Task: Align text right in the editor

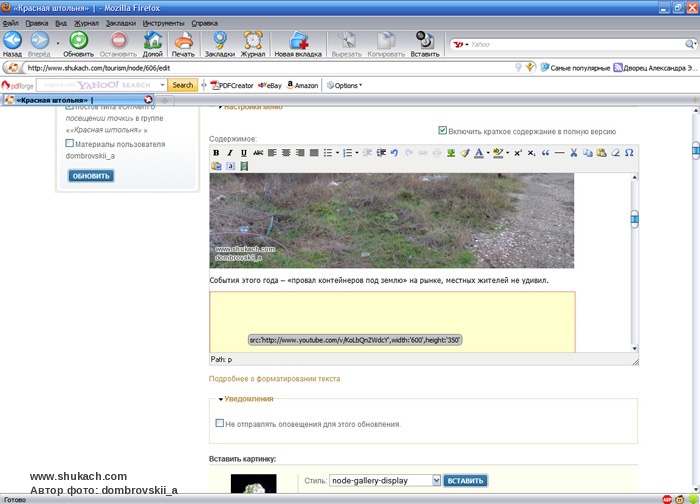Action: [x=300, y=153]
